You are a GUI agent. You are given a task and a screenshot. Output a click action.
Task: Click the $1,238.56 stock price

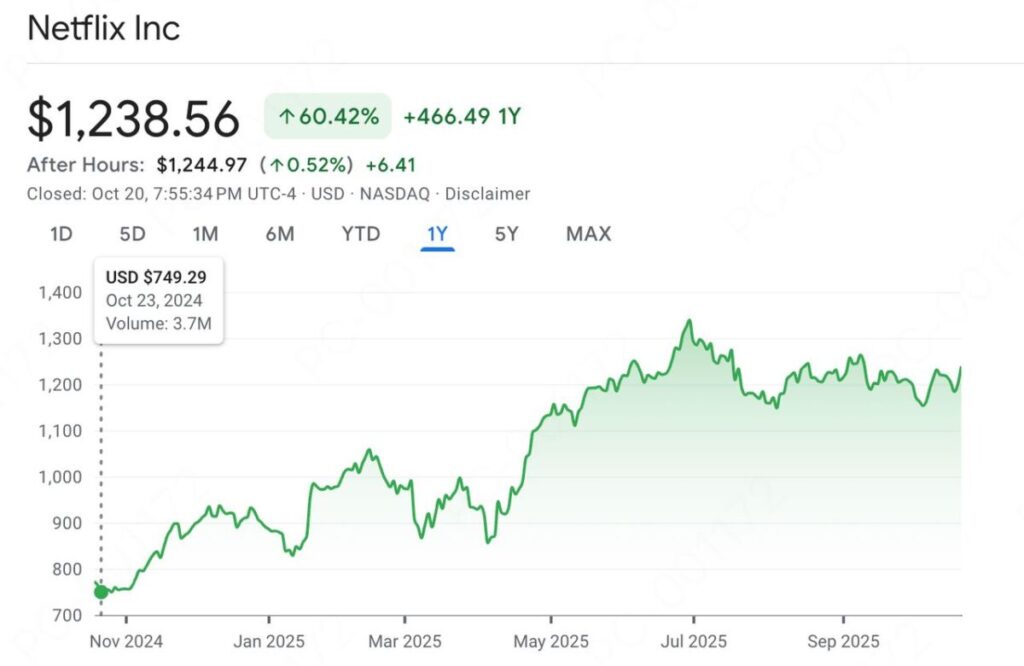tap(134, 119)
